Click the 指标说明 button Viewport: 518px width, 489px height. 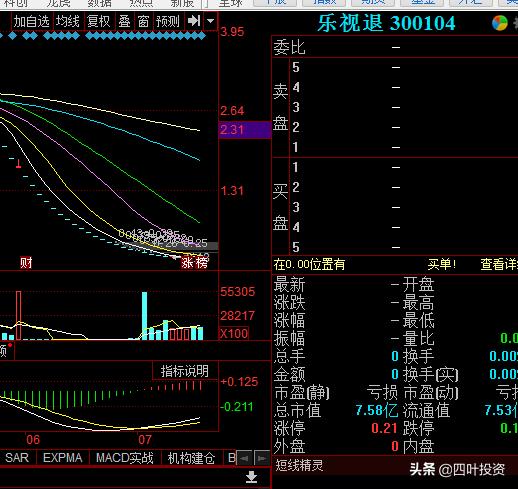pyautogui.click(x=185, y=371)
